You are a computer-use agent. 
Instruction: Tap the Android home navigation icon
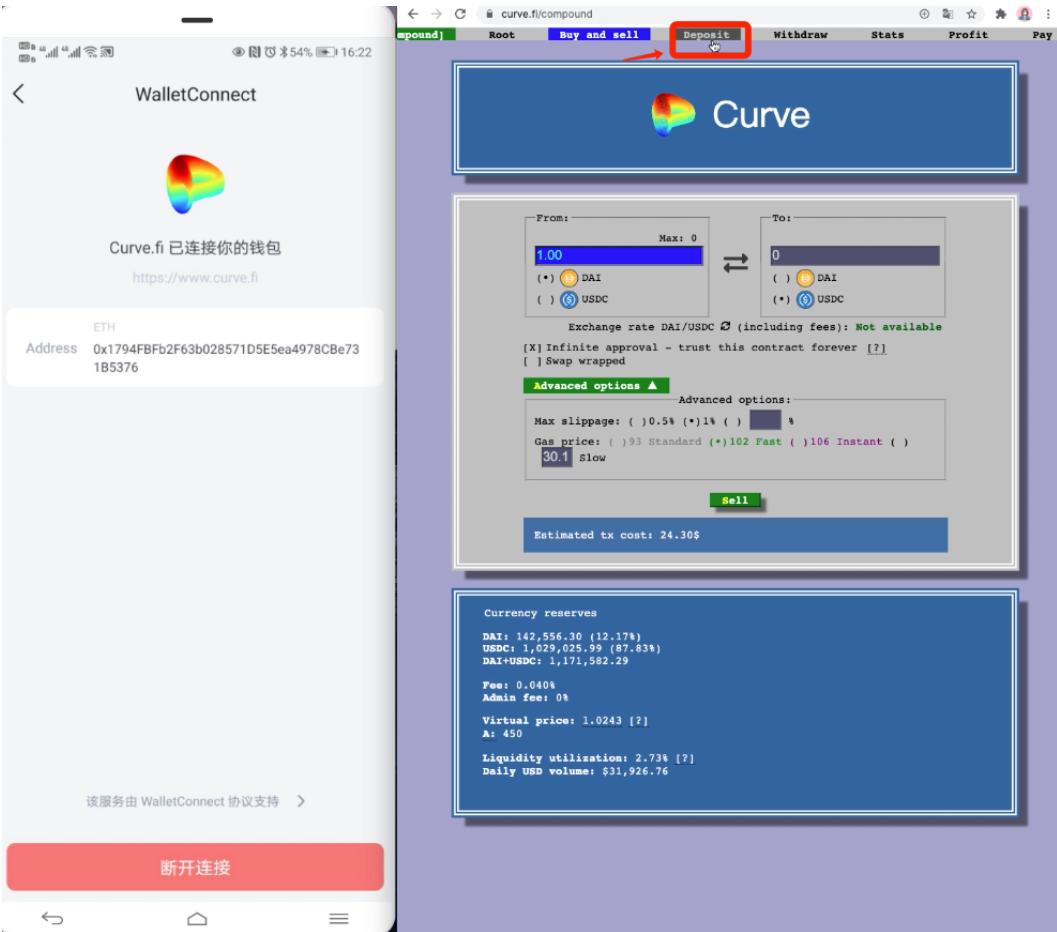[197, 918]
